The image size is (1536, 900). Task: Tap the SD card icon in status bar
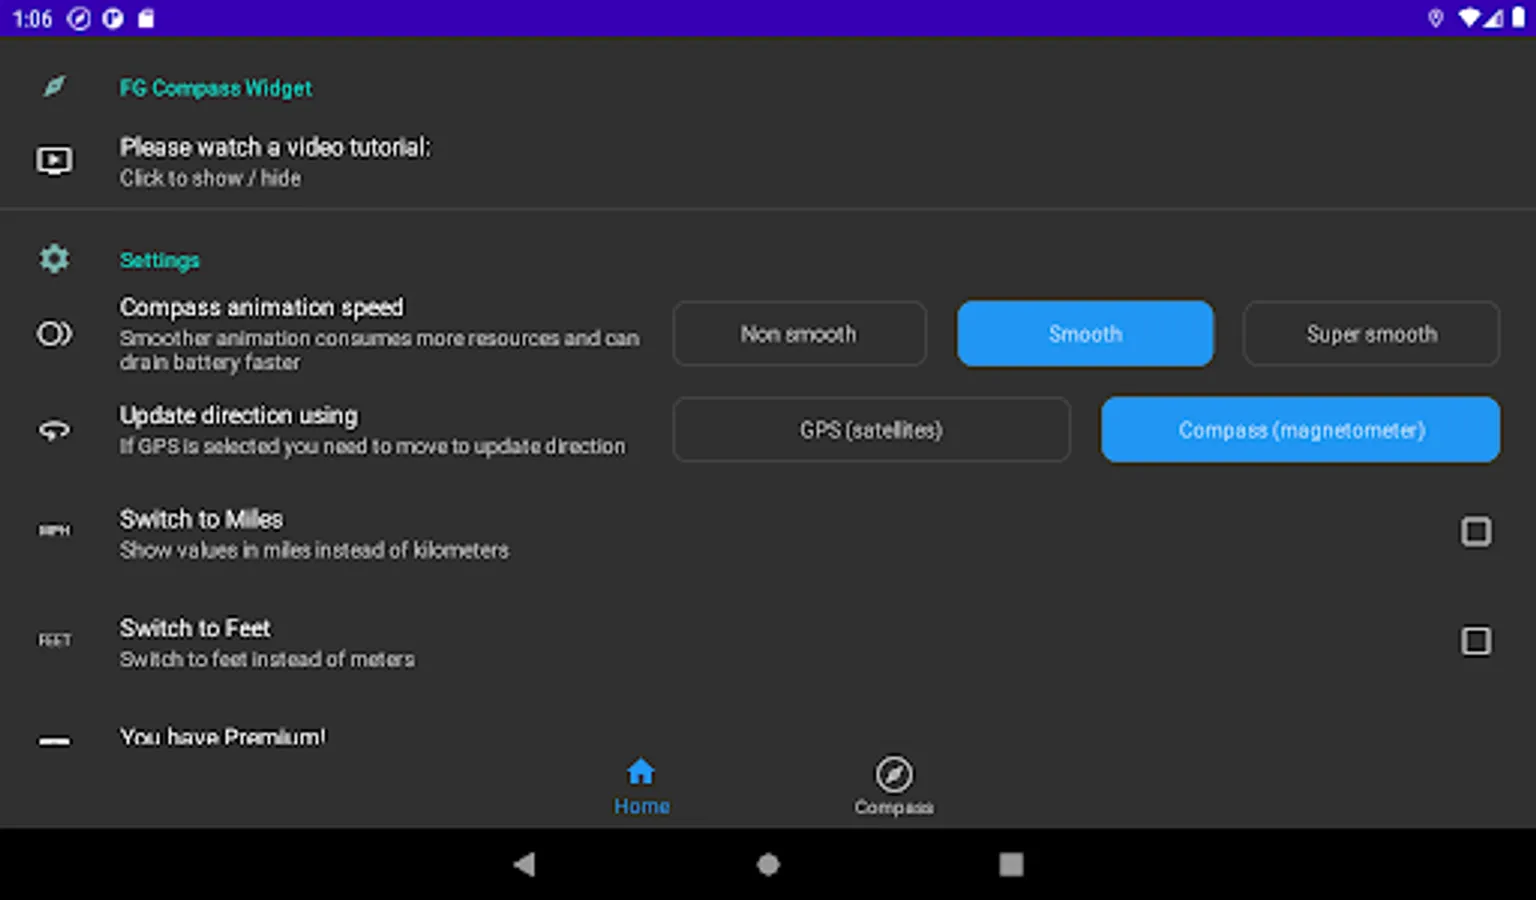146,18
